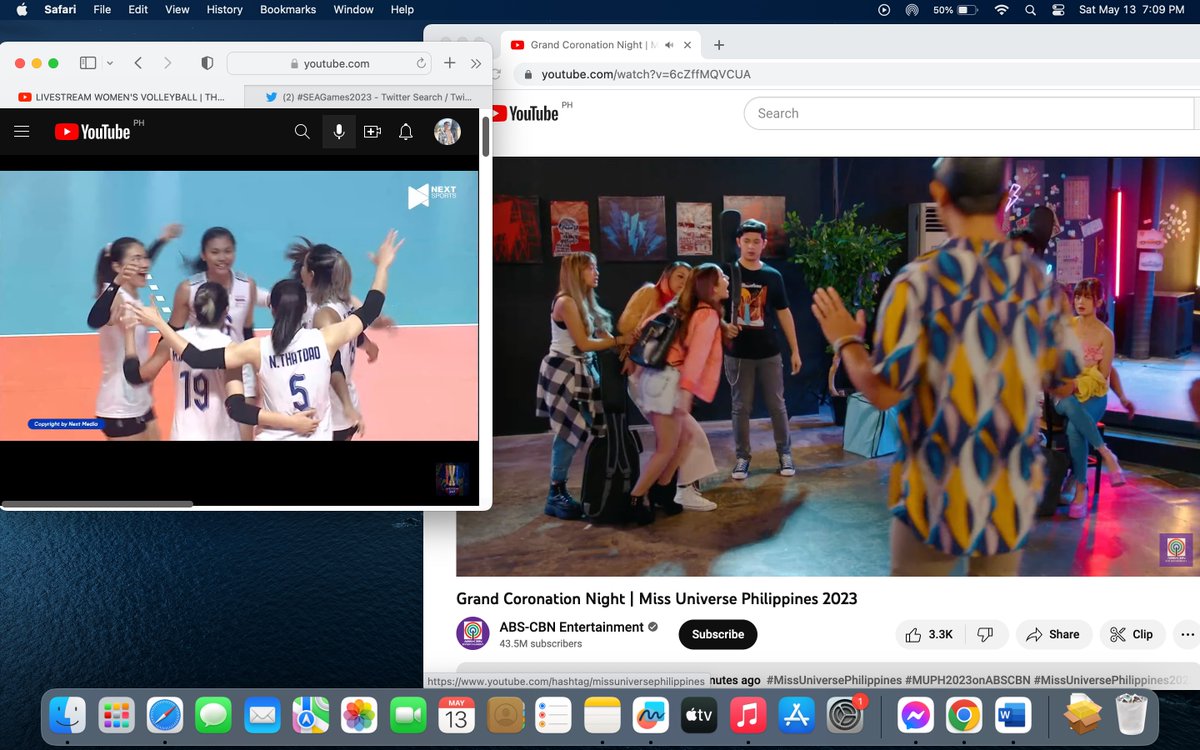Image resolution: width=1200 pixels, height=750 pixels.
Task: Click the volleyball livestream video
Action: (239, 305)
